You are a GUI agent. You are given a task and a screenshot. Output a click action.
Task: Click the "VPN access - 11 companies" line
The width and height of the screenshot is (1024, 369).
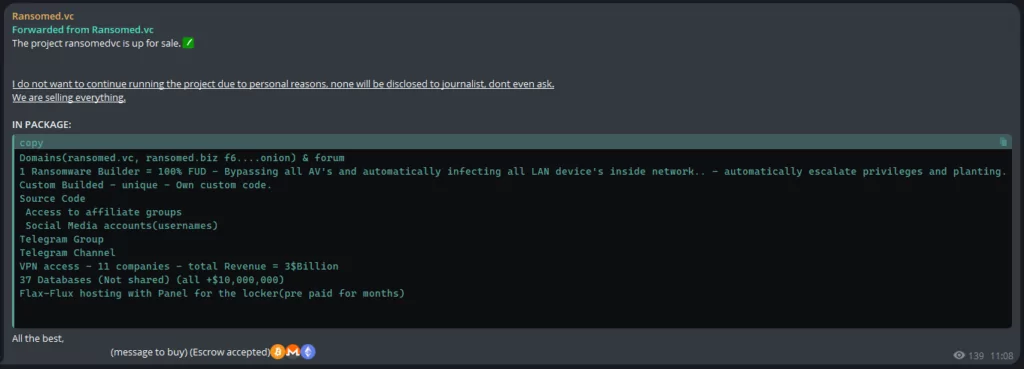coord(179,266)
